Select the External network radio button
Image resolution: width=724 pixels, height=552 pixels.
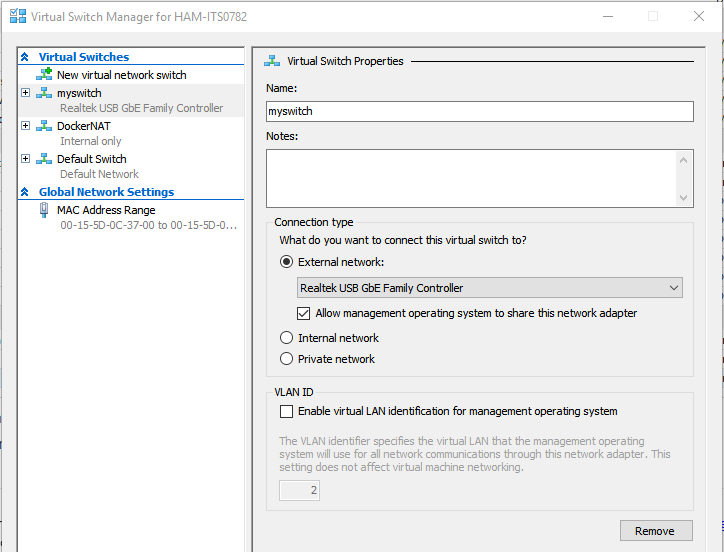click(286, 262)
